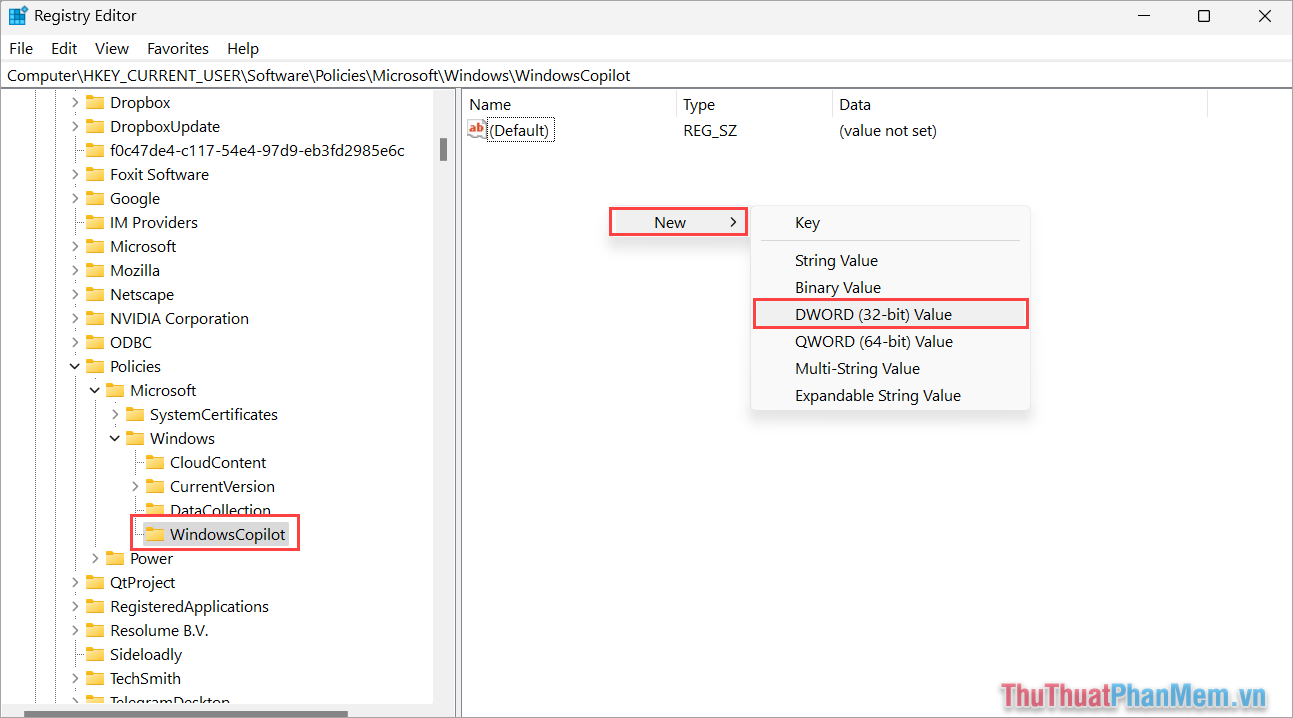This screenshot has width=1293, height=718.
Task: Click the TechSmith folder icon
Action: click(x=95, y=678)
